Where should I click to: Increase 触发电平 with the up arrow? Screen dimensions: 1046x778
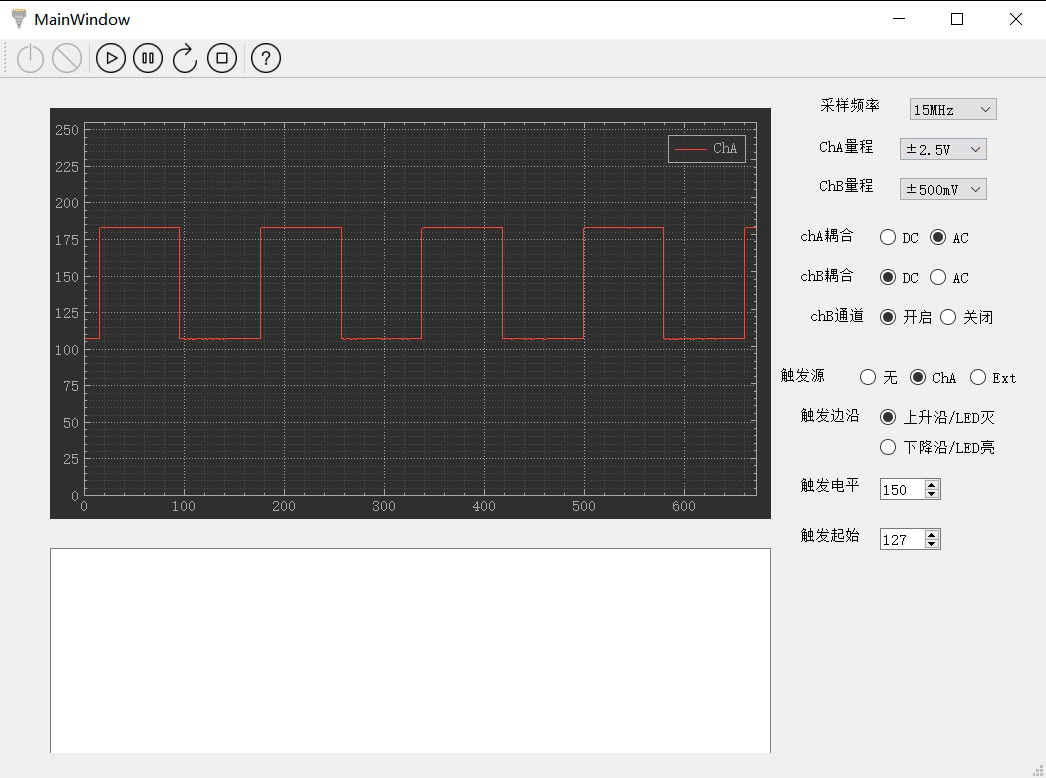pos(932,485)
